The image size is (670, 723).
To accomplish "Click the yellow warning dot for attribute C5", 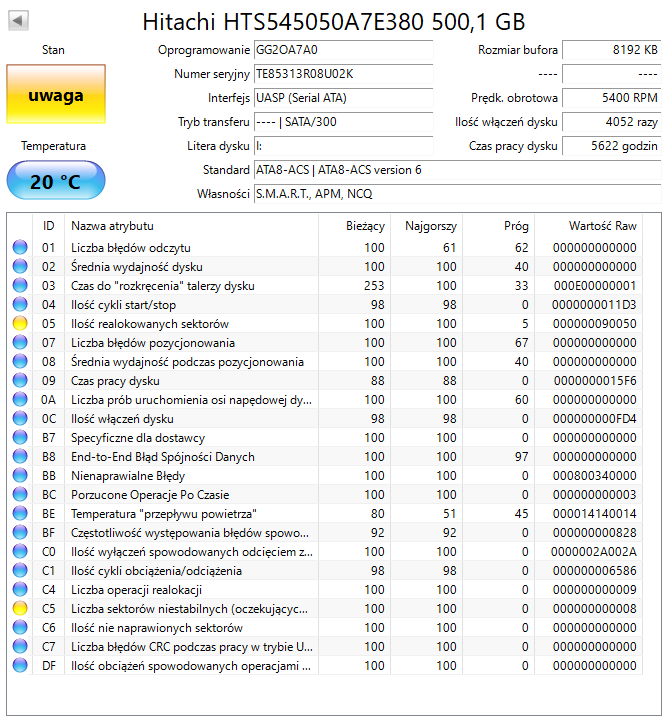I will pyautogui.click(x=20, y=609).
